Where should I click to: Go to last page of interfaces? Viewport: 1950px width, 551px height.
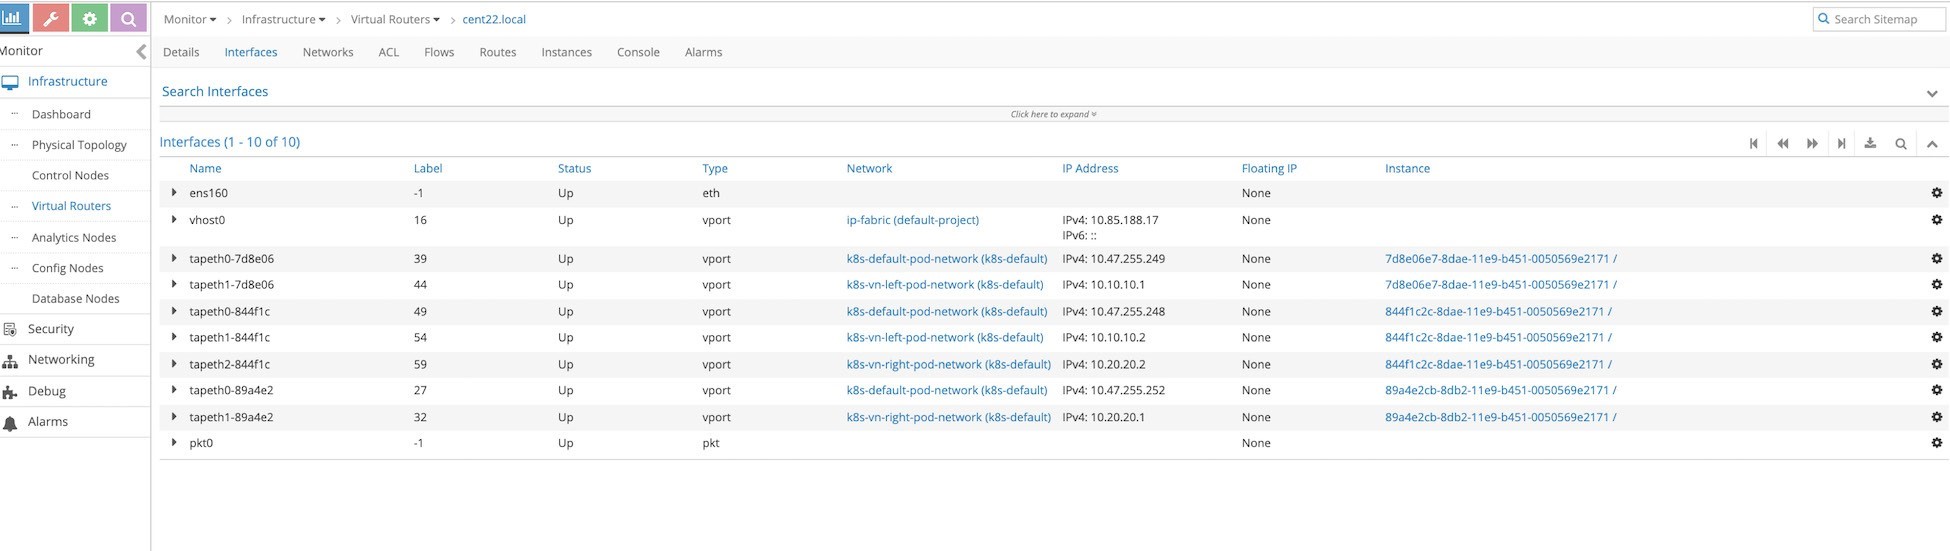[1841, 144]
